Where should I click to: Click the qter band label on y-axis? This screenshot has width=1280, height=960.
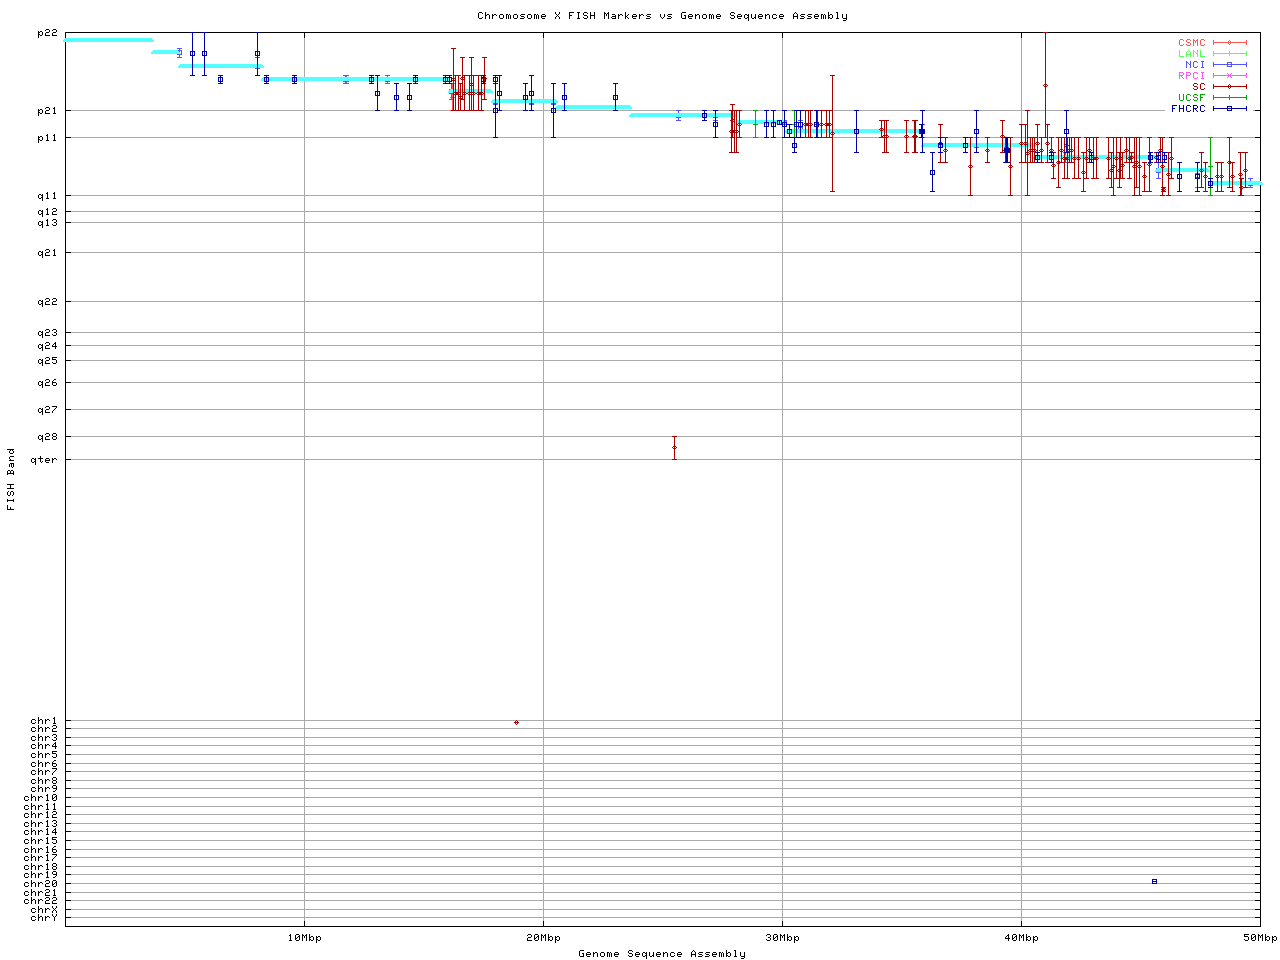click(x=45, y=460)
